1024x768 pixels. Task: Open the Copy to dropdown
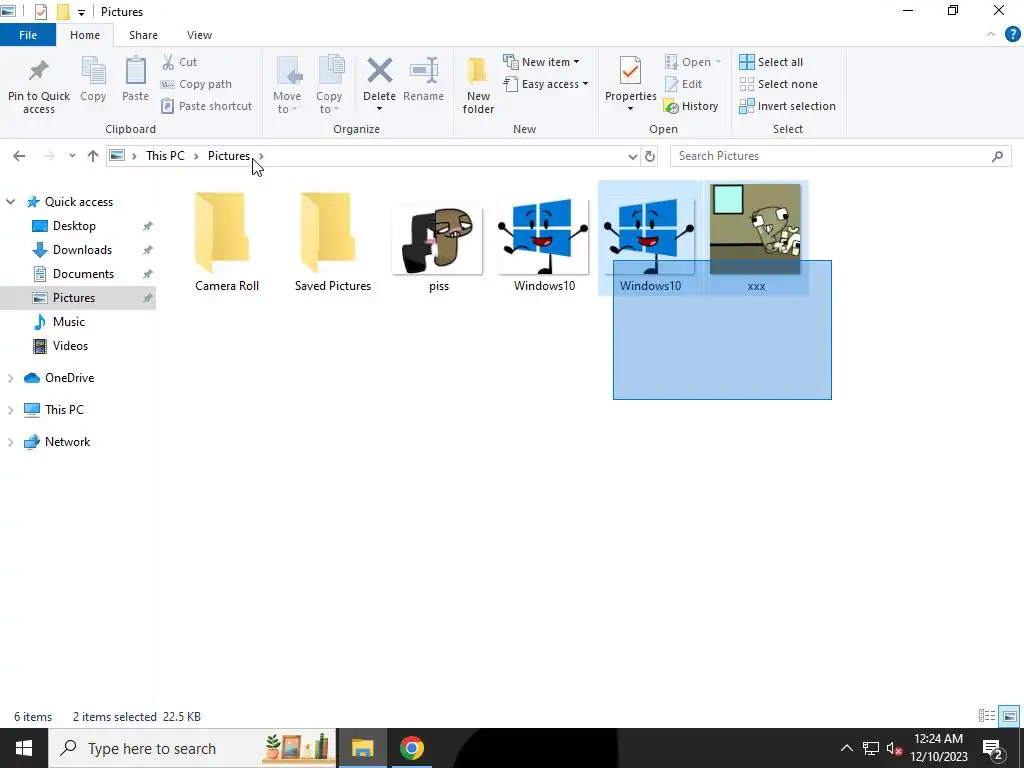pyautogui.click(x=329, y=86)
